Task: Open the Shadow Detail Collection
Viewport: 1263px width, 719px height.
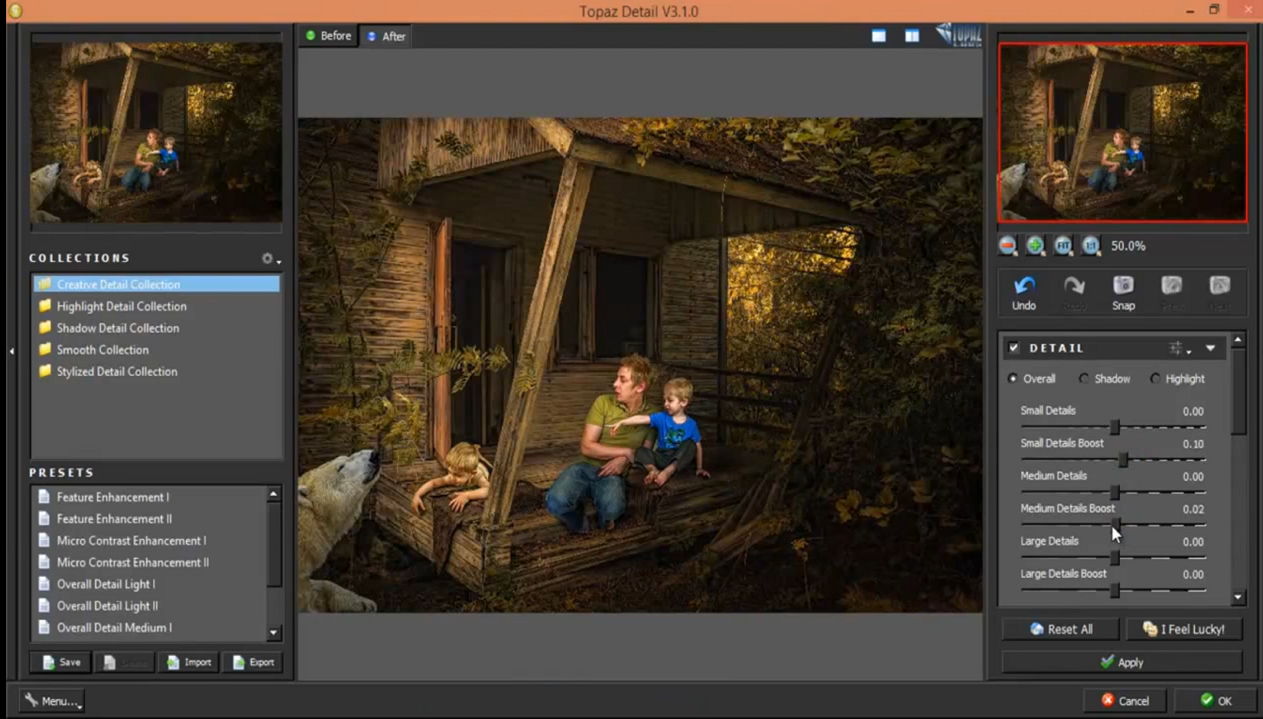Action: coord(118,328)
